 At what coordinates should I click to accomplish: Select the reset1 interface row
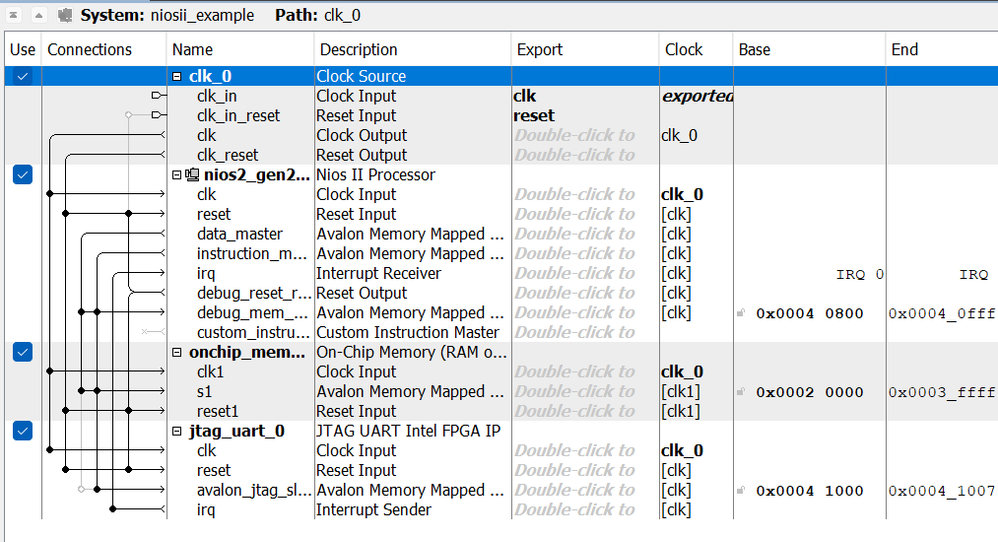click(218, 412)
